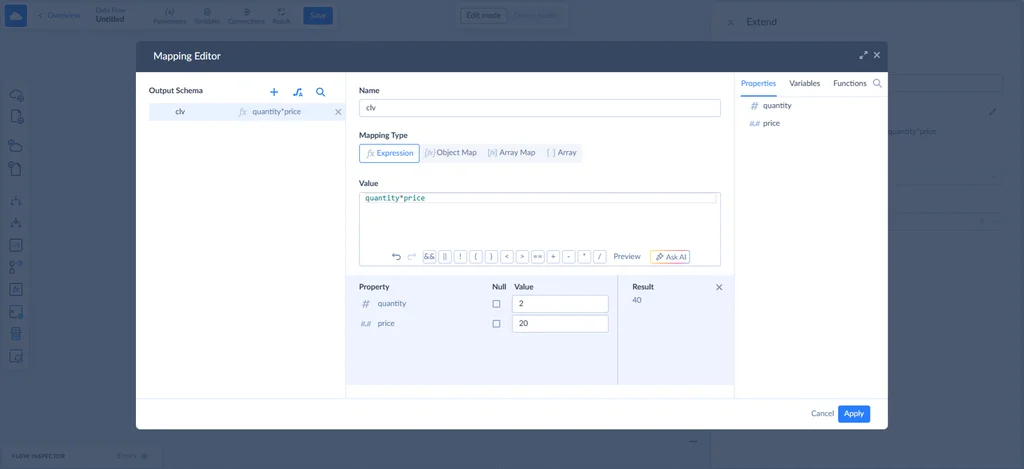Viewport: 1024px width, 469px height.
Task: Choose the Array mapping type
Action: 562,153
